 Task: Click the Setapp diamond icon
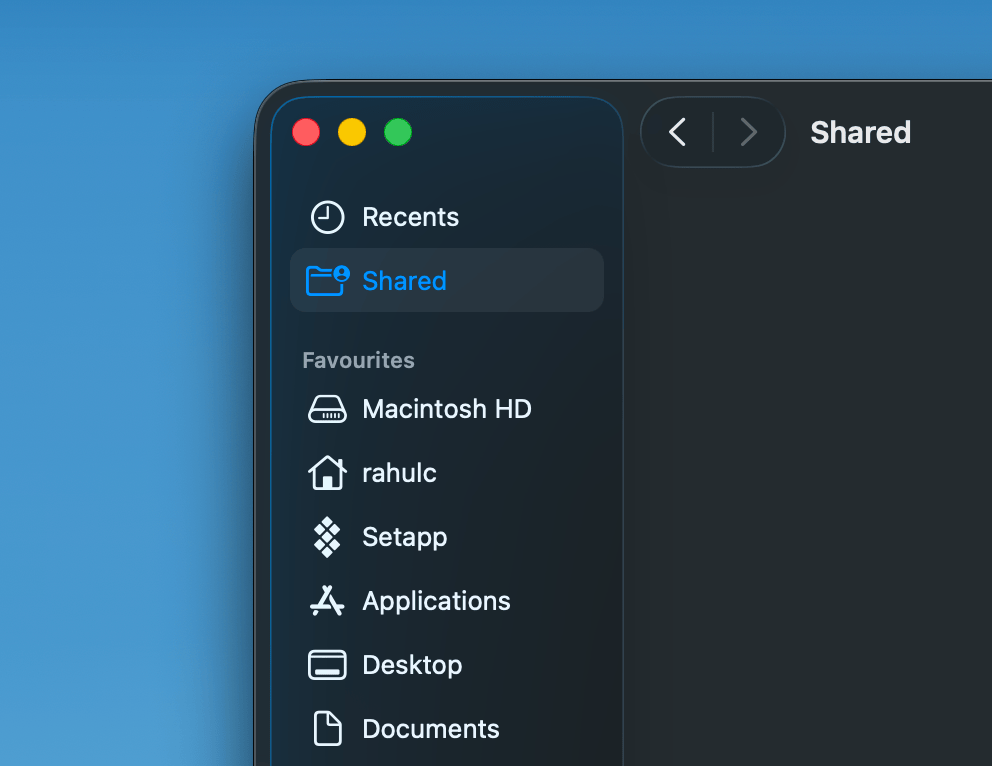[x=327, y=537]
